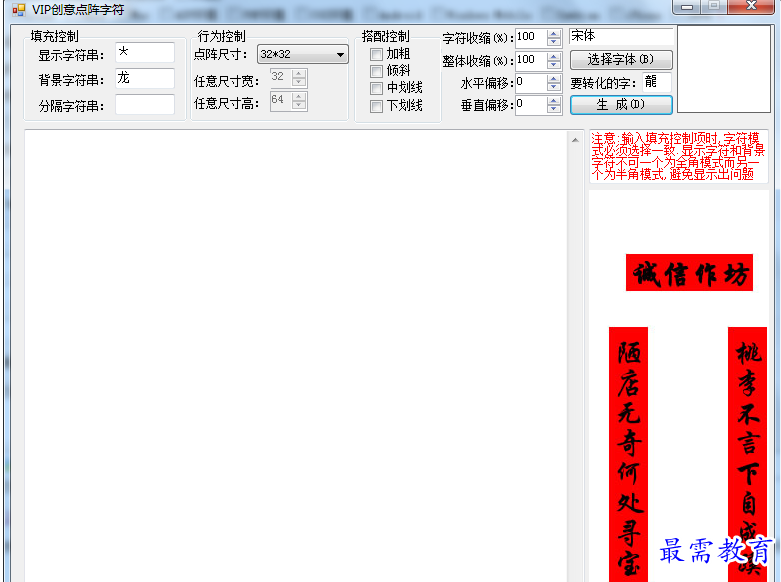
Task: Click the 显示字符串 input field
Action: tap(145, 52)
